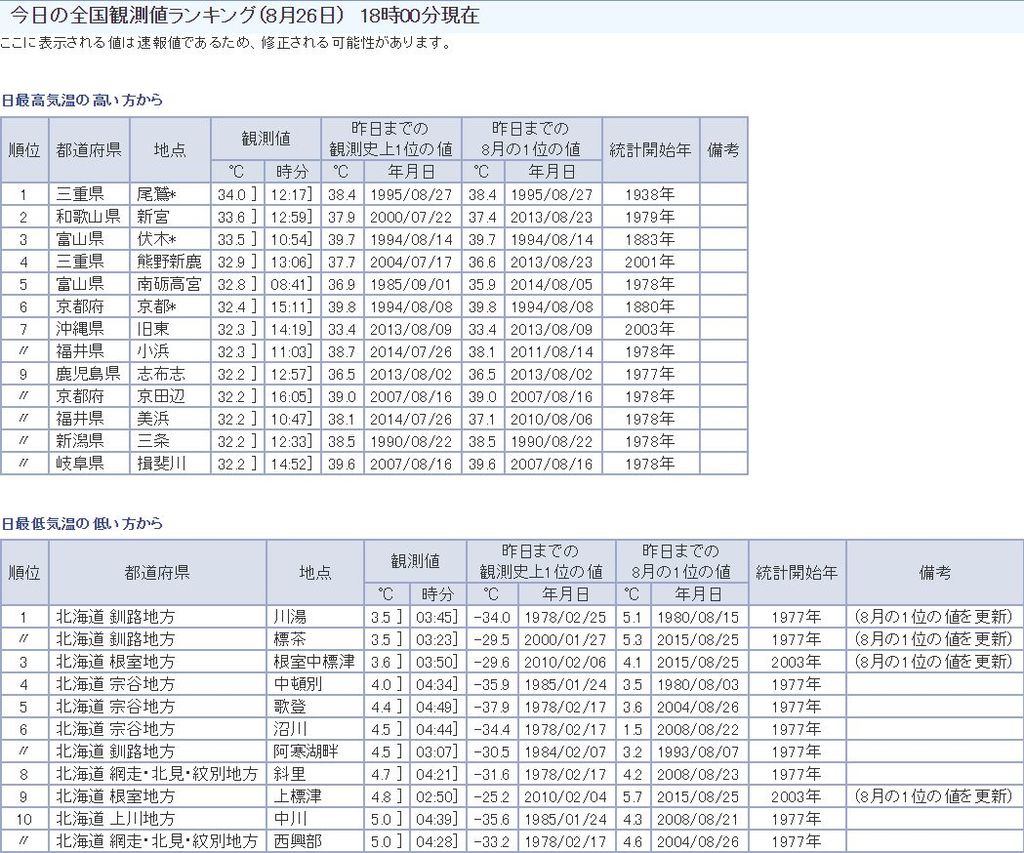
Task: Select the 伏木 observation point
Action: click(x=156, y=240)
